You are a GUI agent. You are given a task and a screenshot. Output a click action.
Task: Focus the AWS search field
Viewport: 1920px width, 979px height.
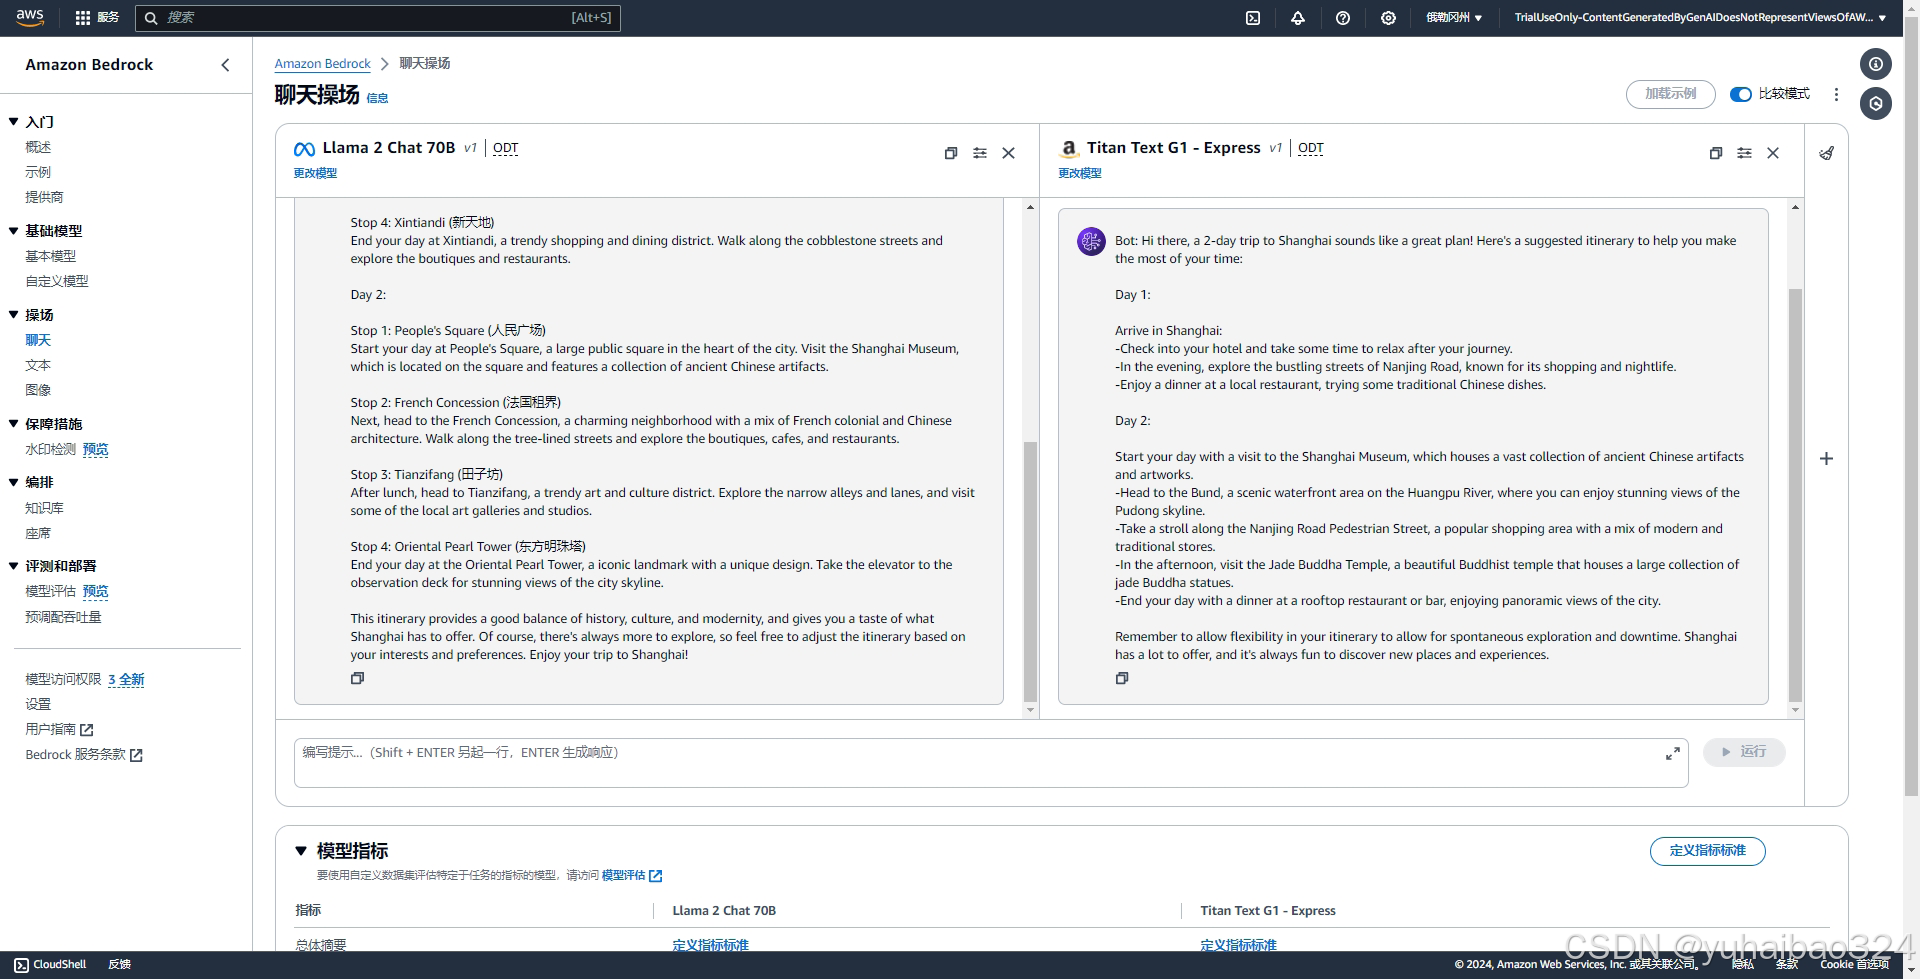pyautogui.click(x=378, y=18)
